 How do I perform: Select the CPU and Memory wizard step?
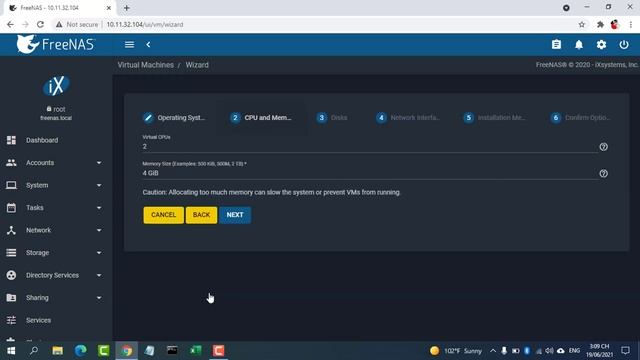point(261,118)
